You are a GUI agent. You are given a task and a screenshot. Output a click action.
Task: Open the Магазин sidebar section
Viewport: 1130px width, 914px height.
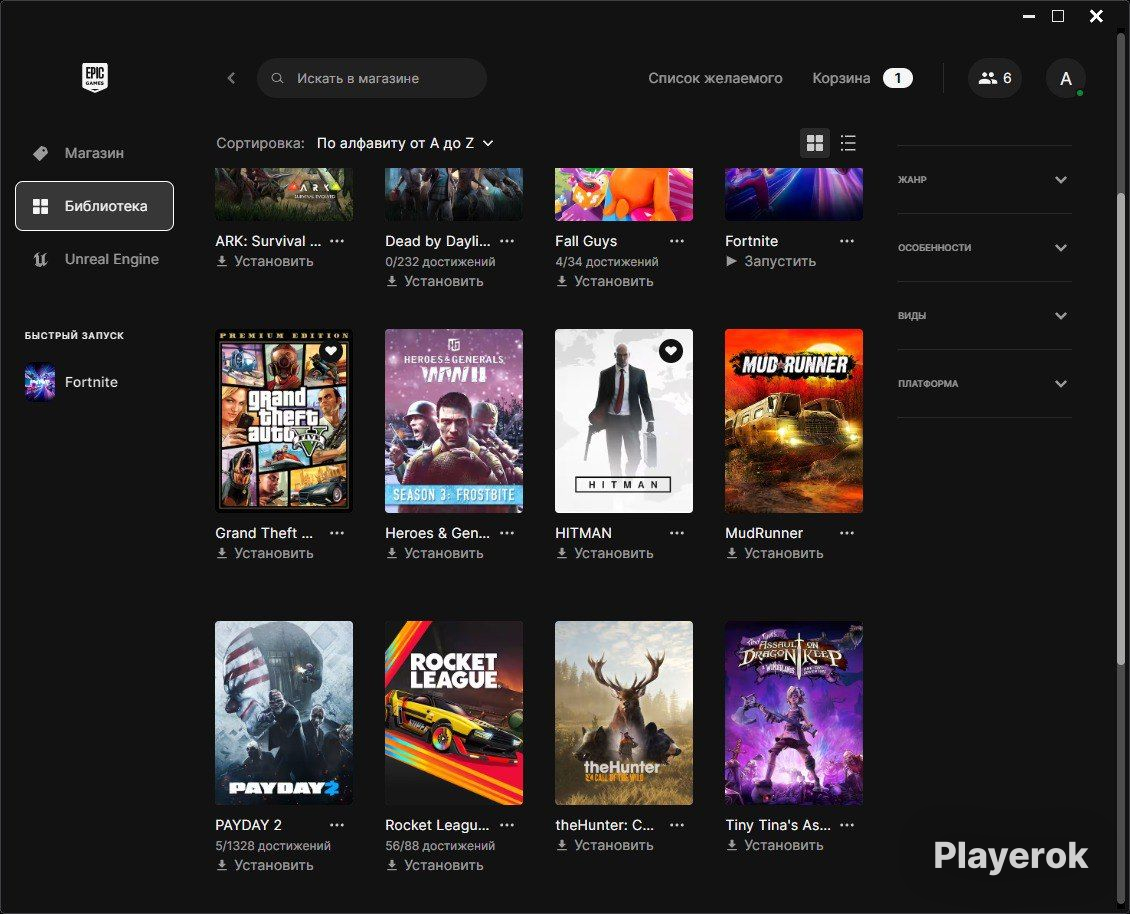pos(94,153)
